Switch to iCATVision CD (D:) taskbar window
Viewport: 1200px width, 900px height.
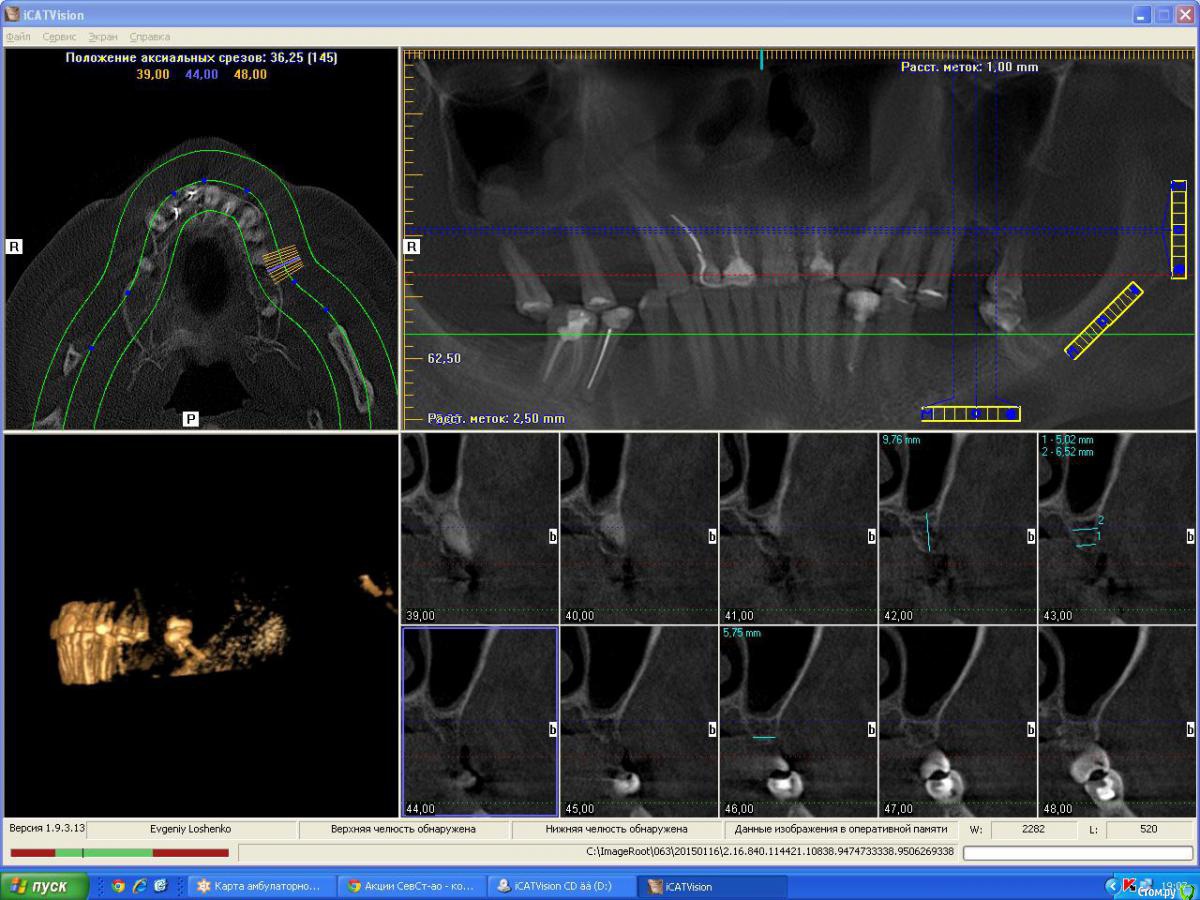[x=562, y=886]
